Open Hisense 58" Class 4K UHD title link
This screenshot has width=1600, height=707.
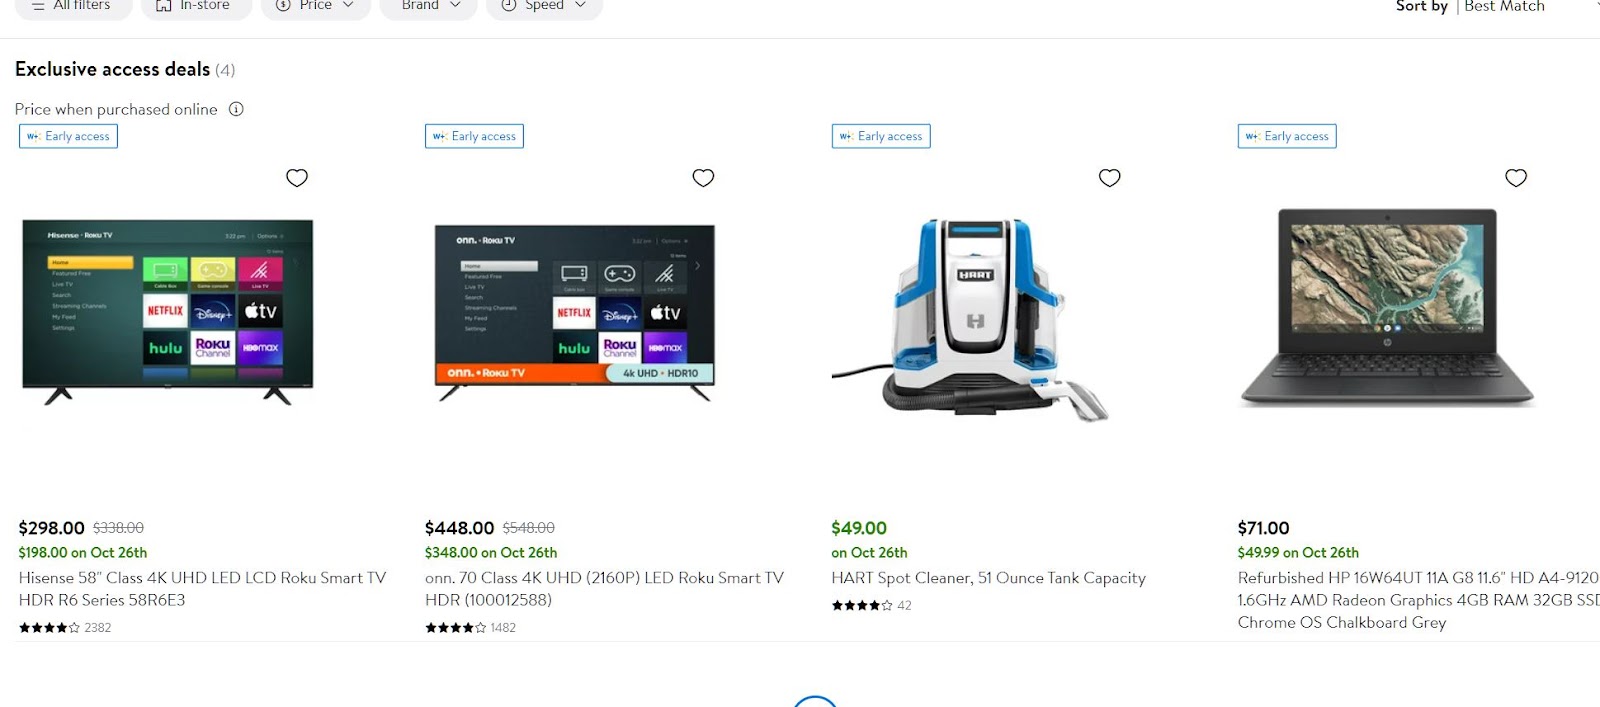click(202, 589)
